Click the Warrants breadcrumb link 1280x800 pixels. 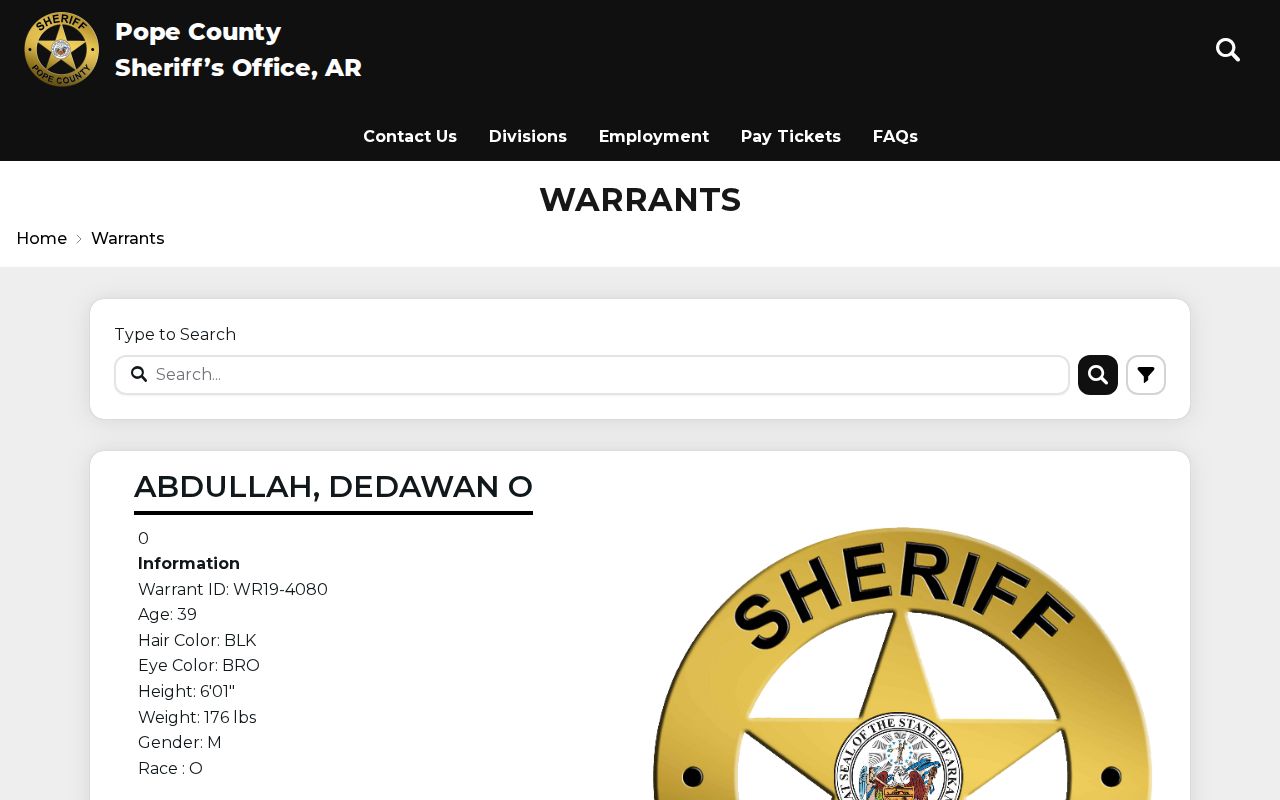[128, 238]
